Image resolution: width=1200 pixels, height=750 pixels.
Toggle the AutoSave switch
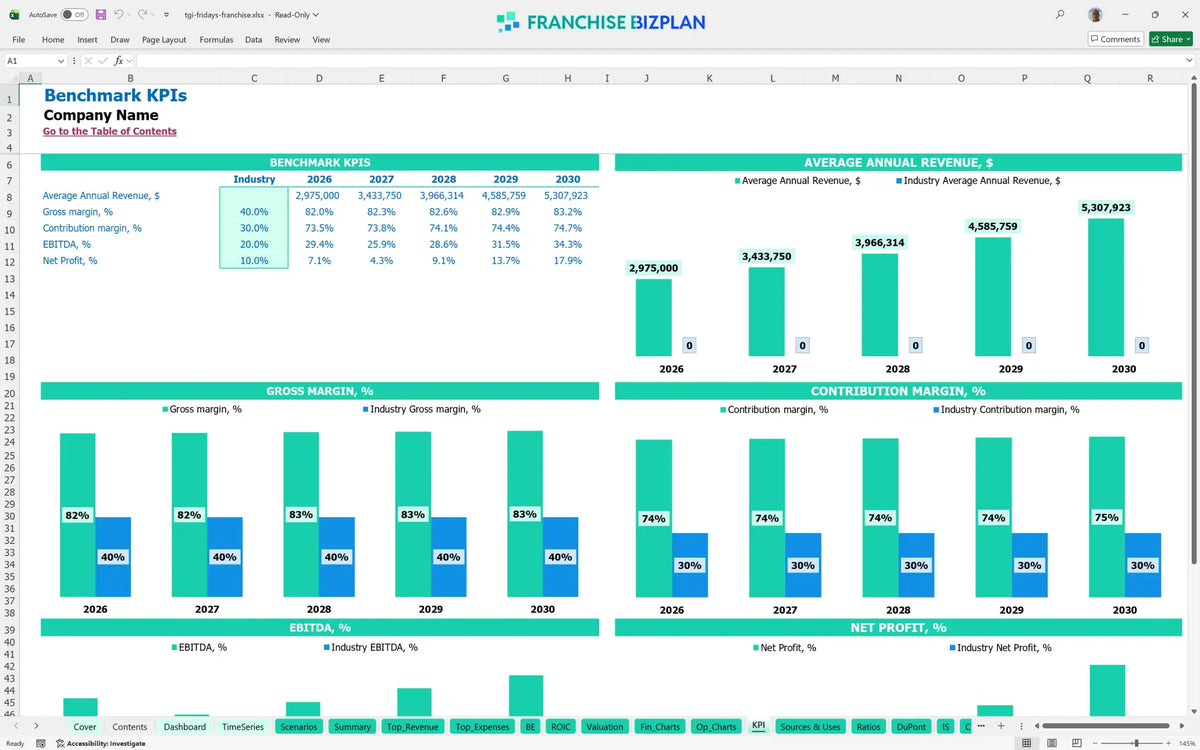tap(73, 15)
